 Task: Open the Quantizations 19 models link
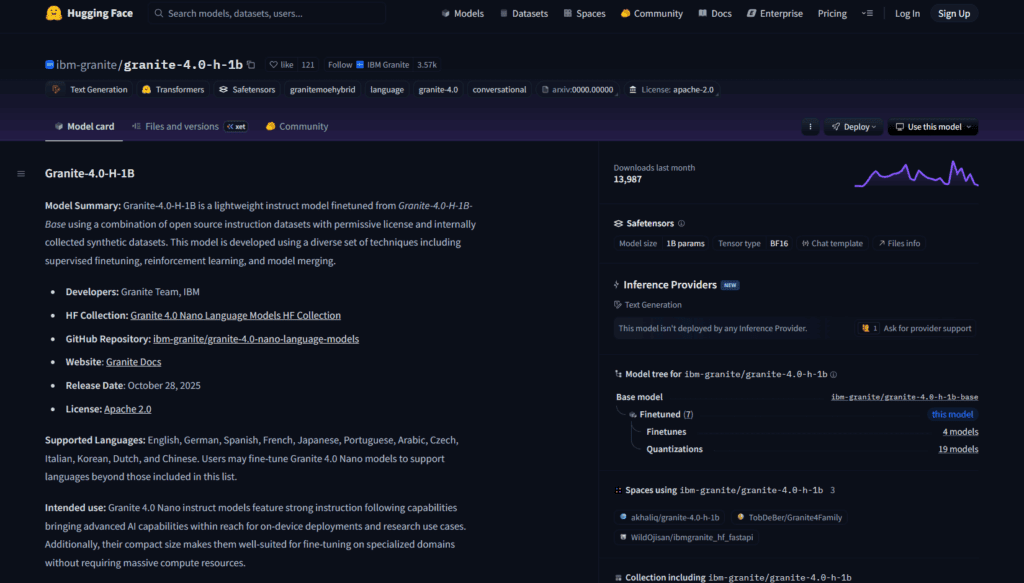[x=958, y=449]
